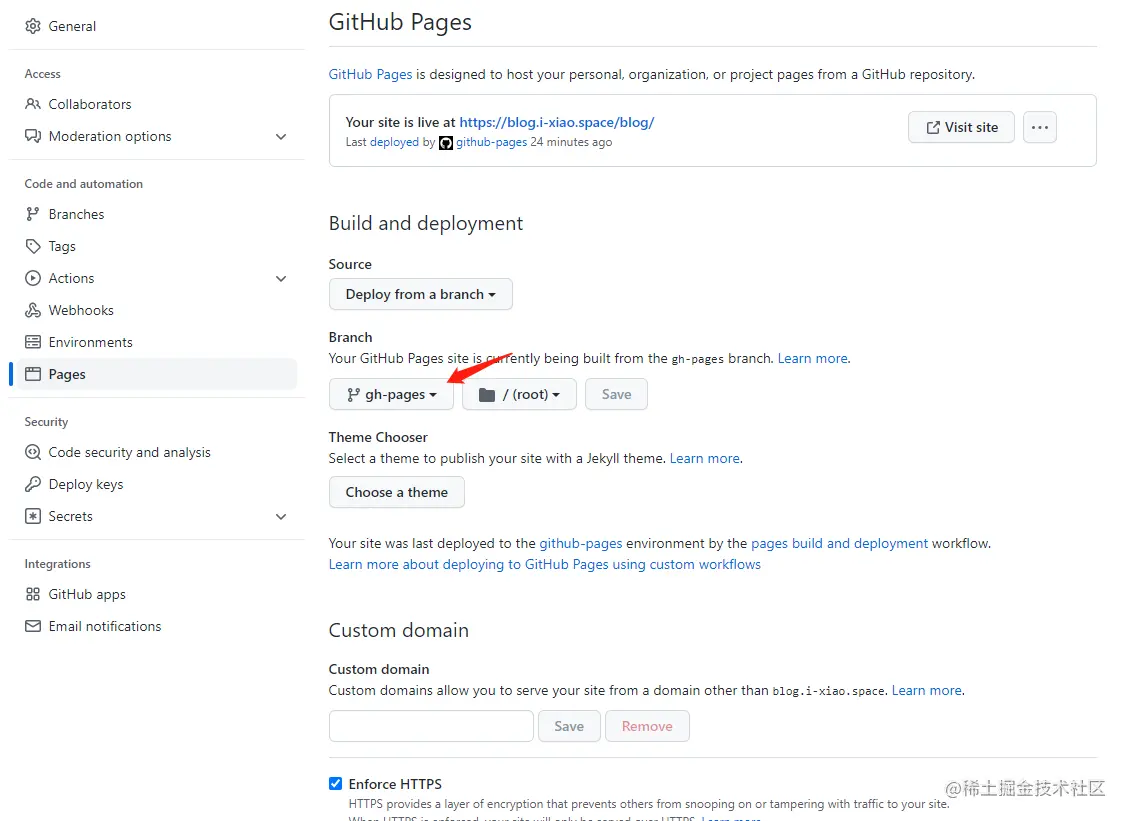Open the blog.i-xiao.space/blog/ site link

click(x=557, y=122)
